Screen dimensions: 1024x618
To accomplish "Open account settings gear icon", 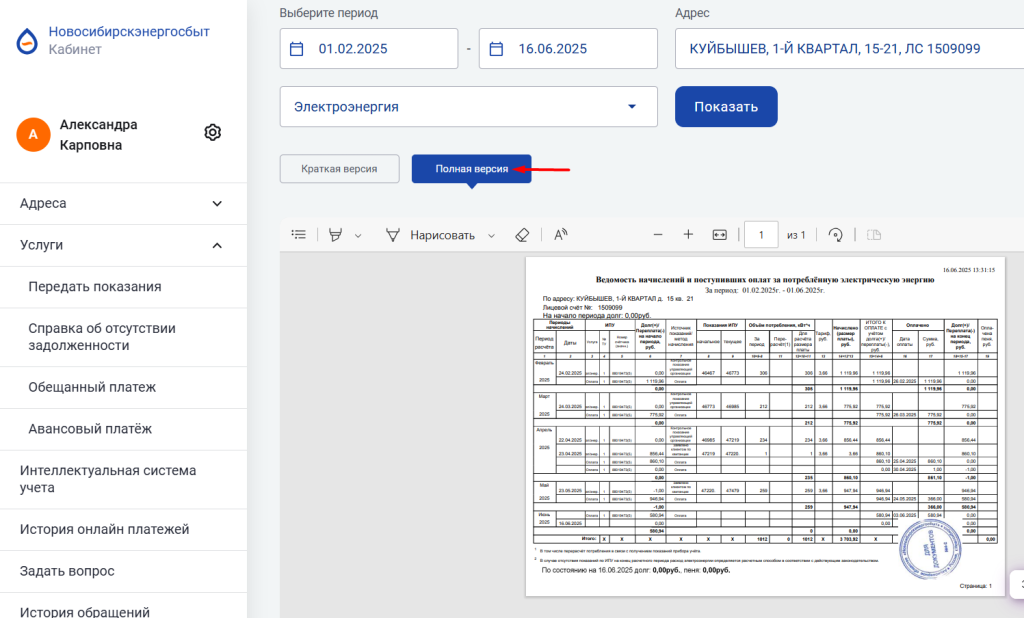I will (212, 133).
